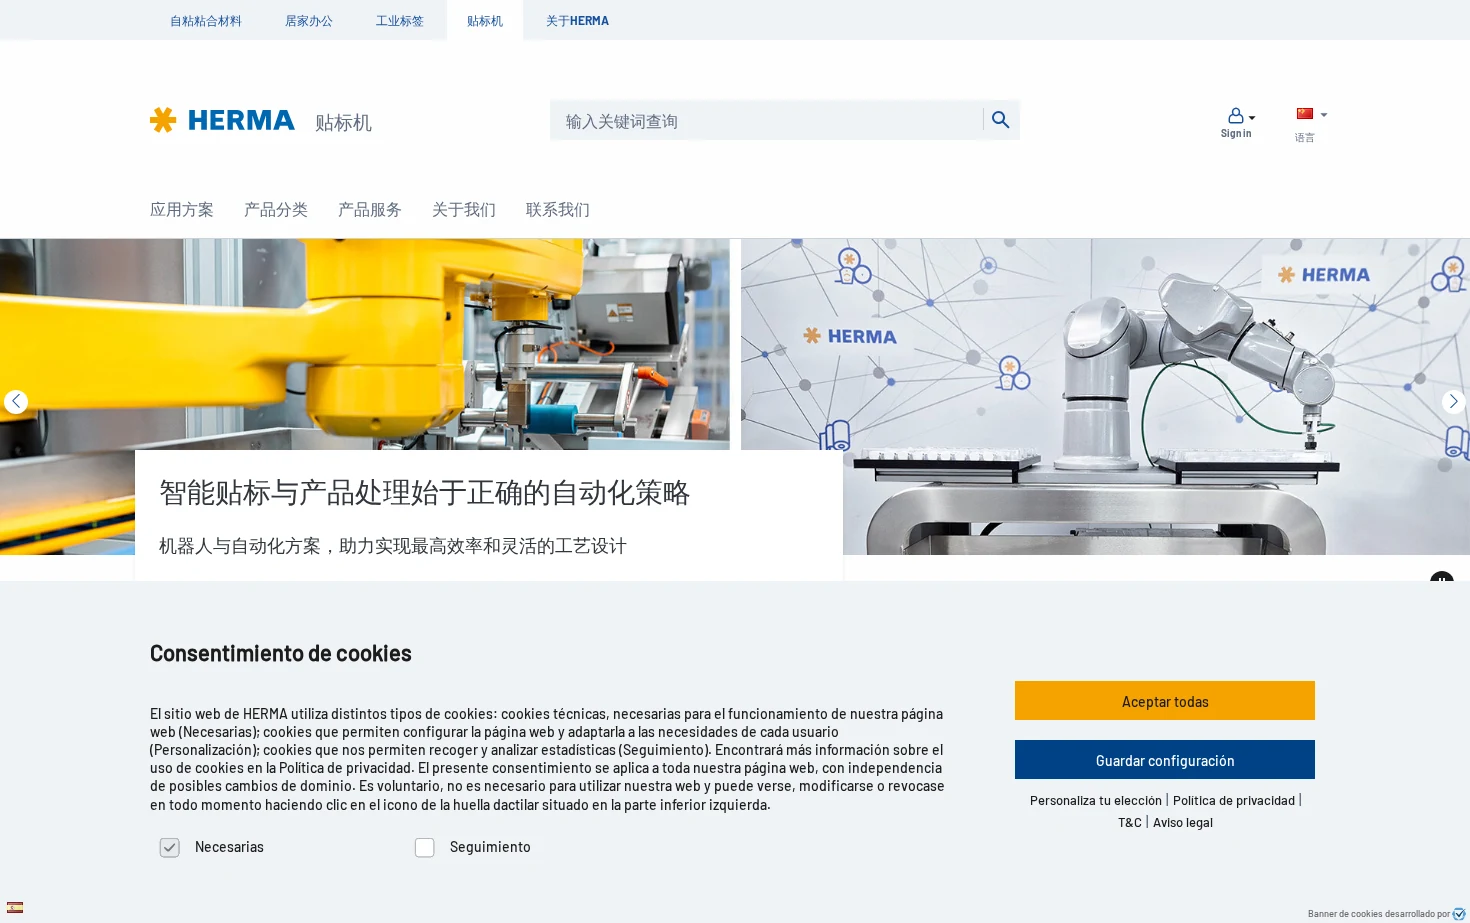Screen dimensions: 1470x923
Task: Pause the carousel slideshow
Action: pos(1441,578)
